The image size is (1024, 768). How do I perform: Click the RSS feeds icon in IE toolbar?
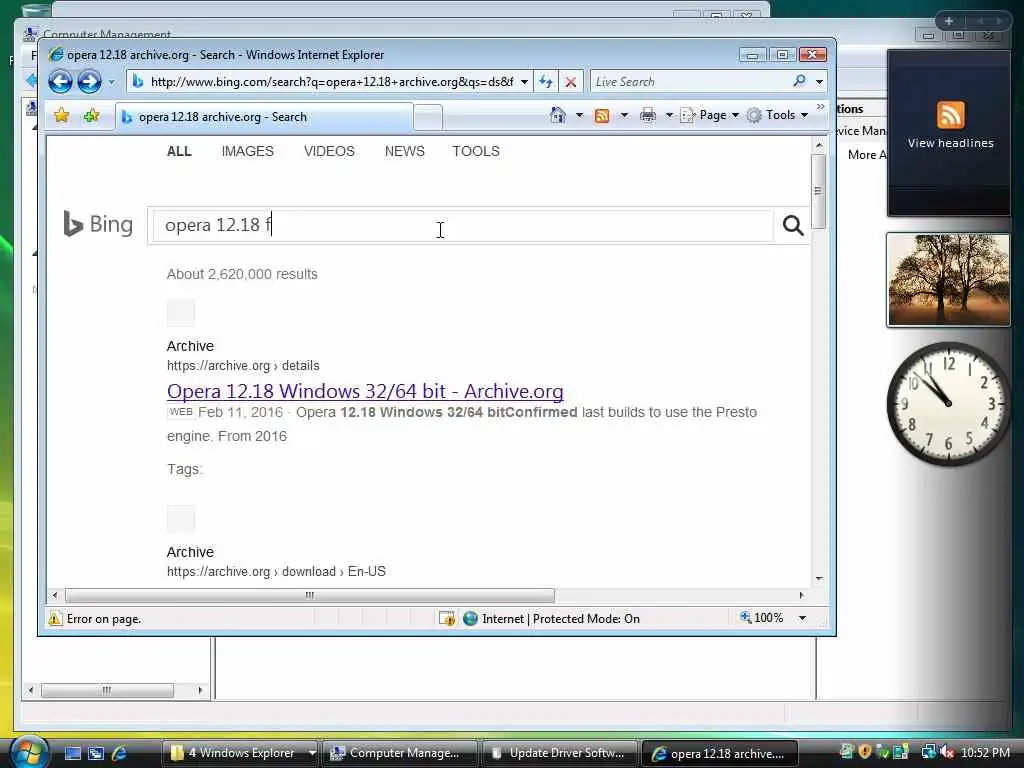pos(602,116)
